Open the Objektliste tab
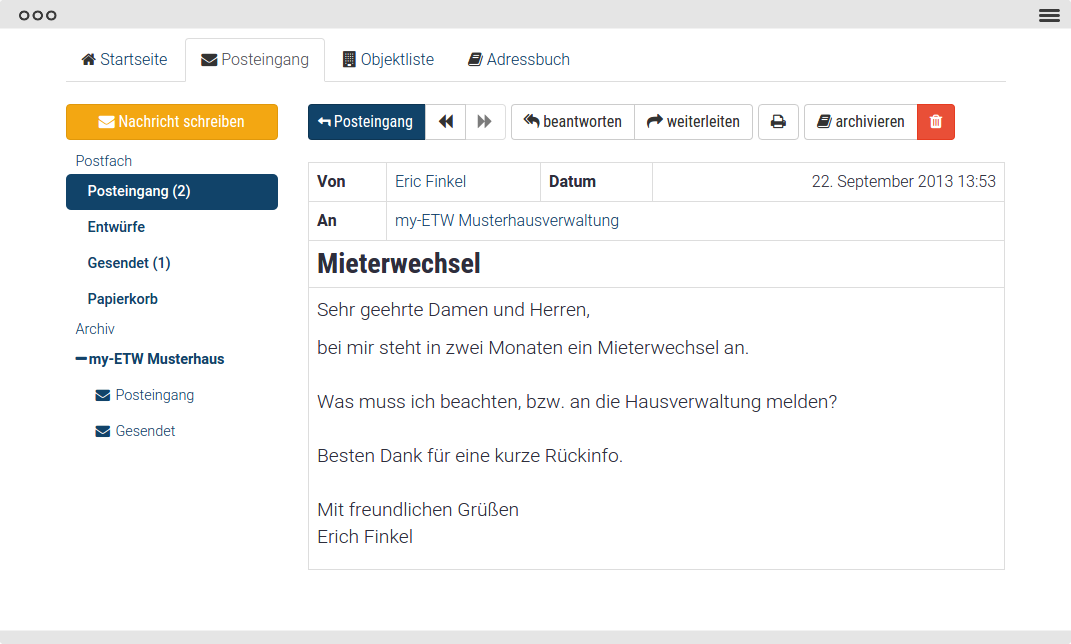 (388, 60)
